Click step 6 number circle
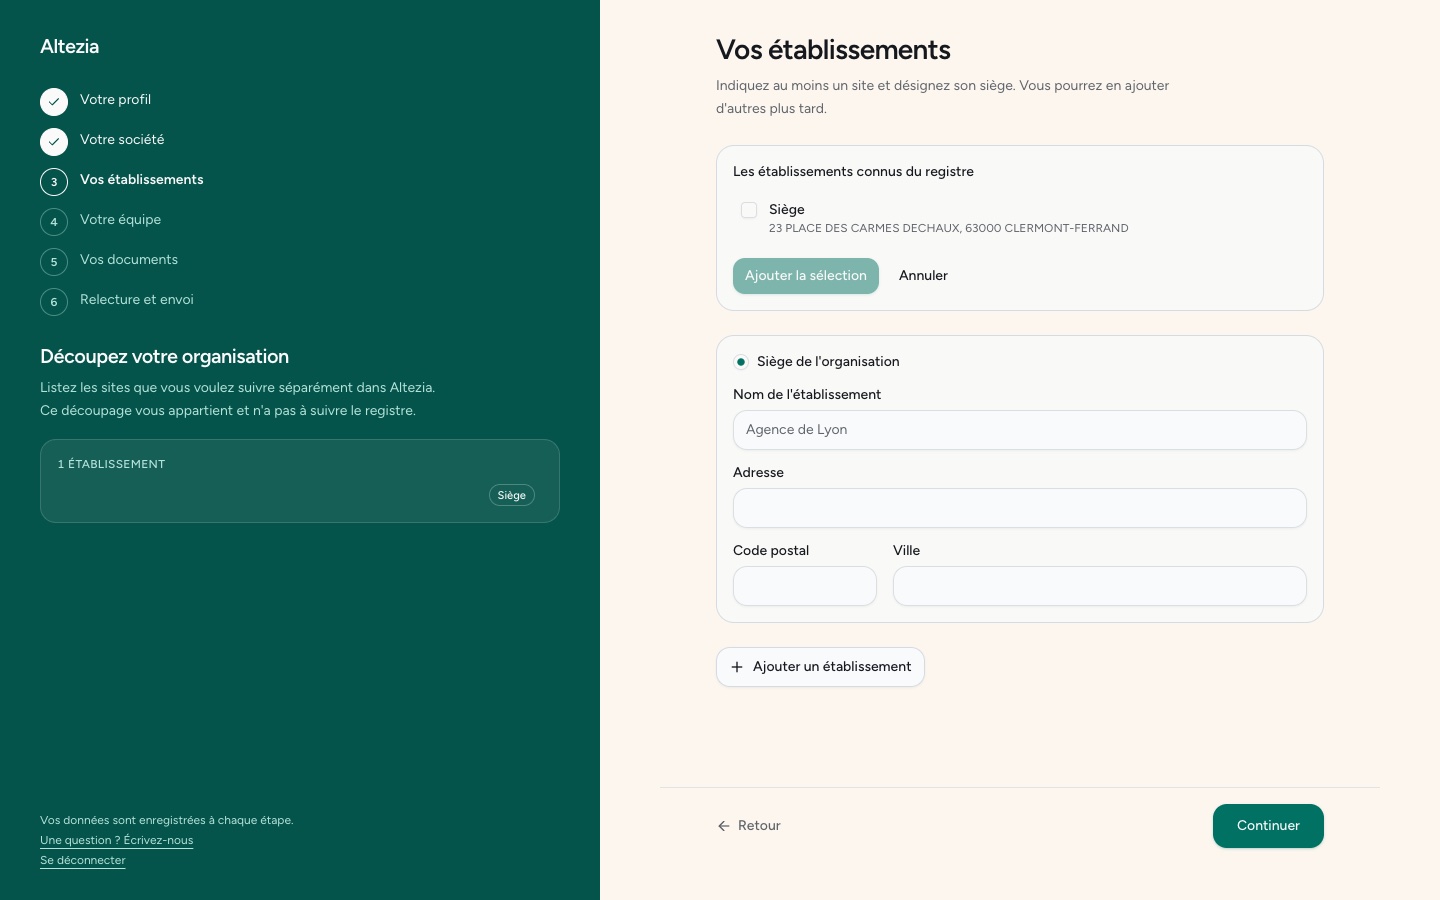The height and width of the screenshot is (900, 1440). tap(54, 302)
